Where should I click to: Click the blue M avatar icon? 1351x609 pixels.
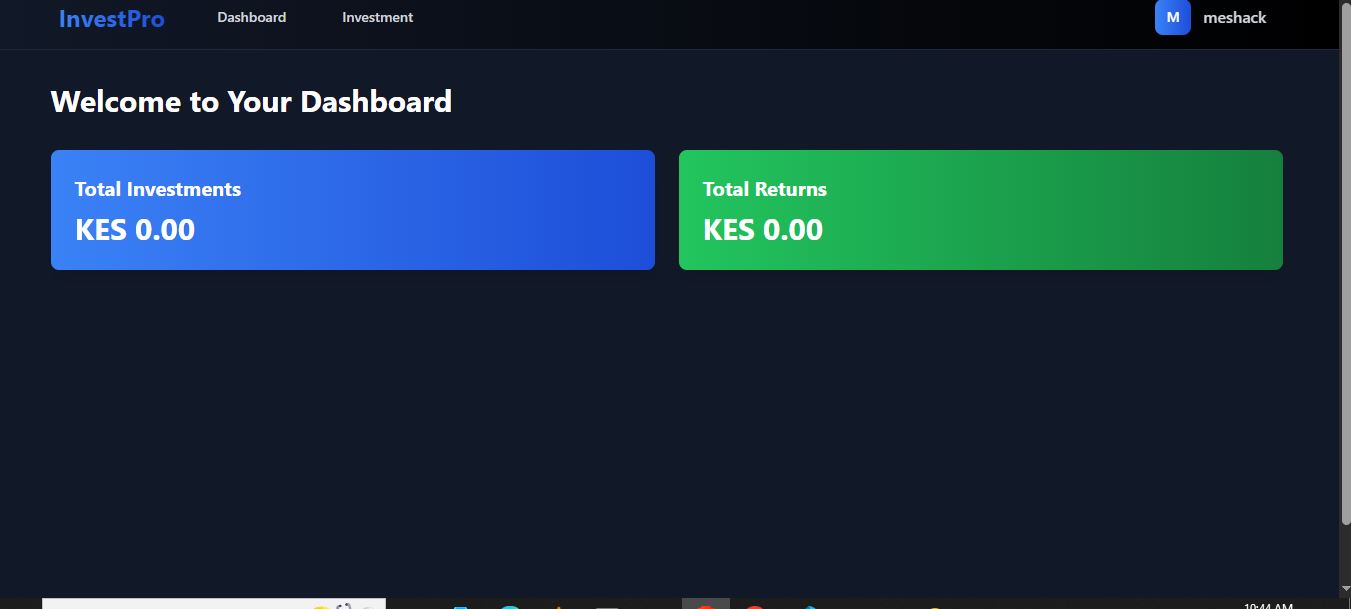click(1172, 17)
